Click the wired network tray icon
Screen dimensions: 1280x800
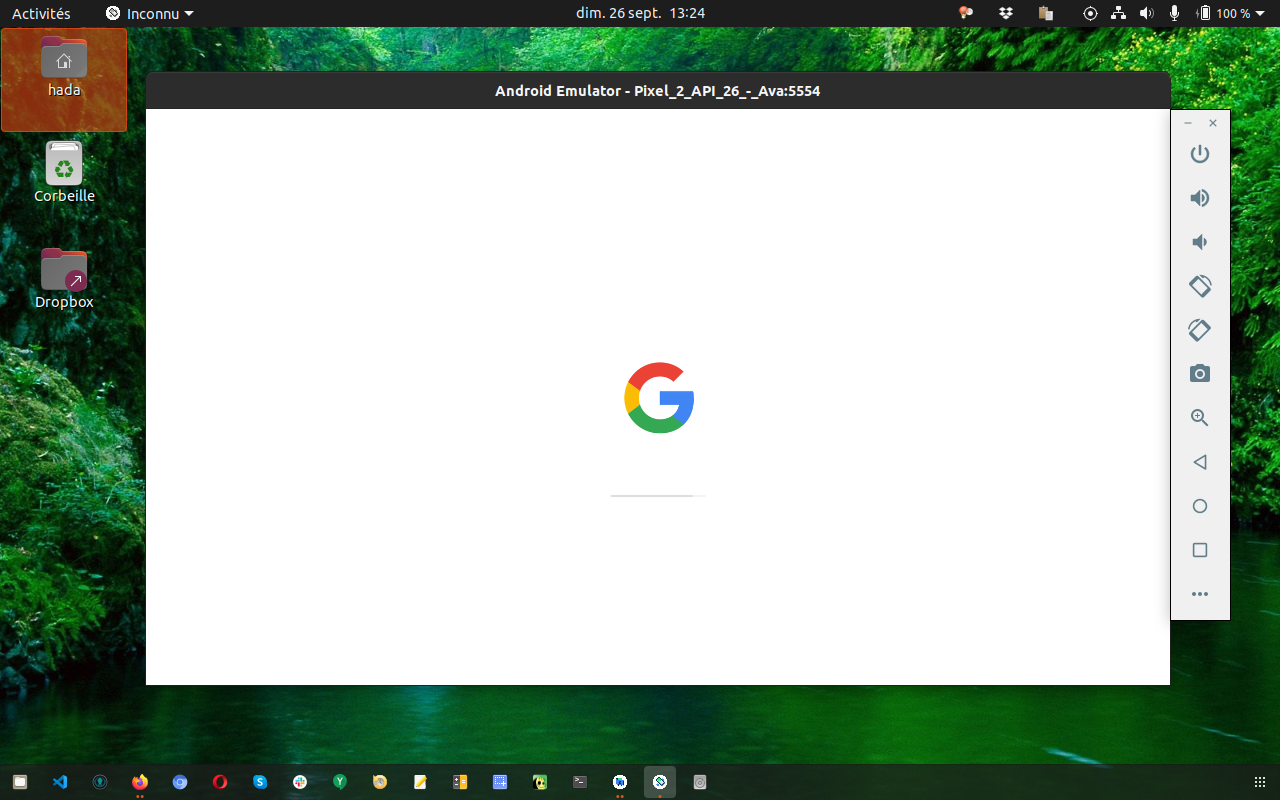(1118, 13)
